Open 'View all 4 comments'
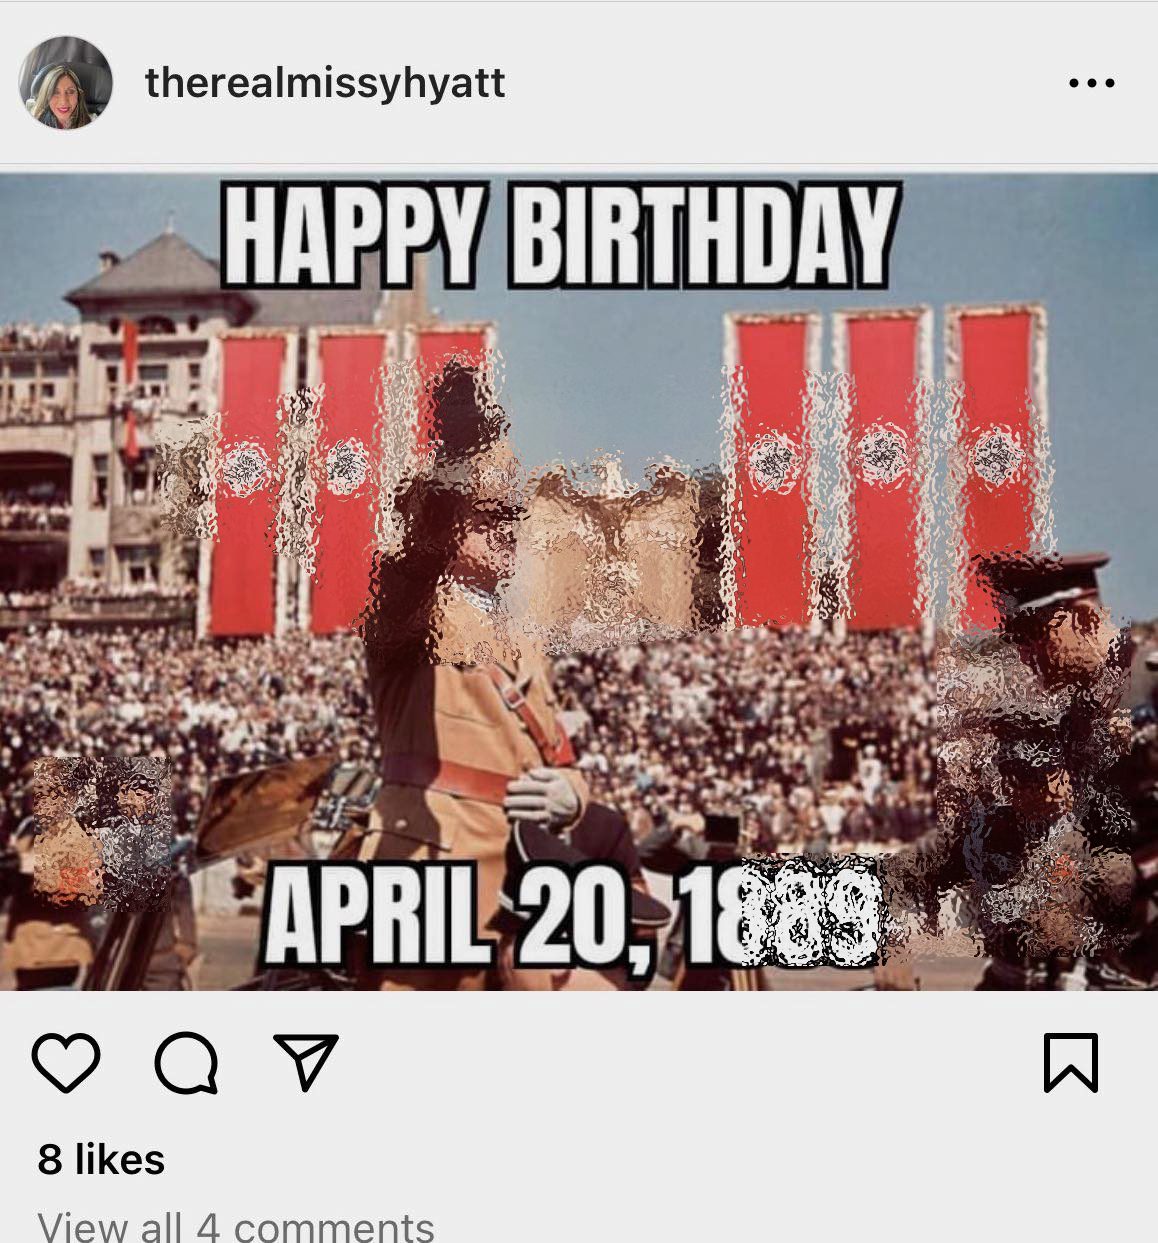This screenshot has height=1243, width=1158. (236, 1227)
